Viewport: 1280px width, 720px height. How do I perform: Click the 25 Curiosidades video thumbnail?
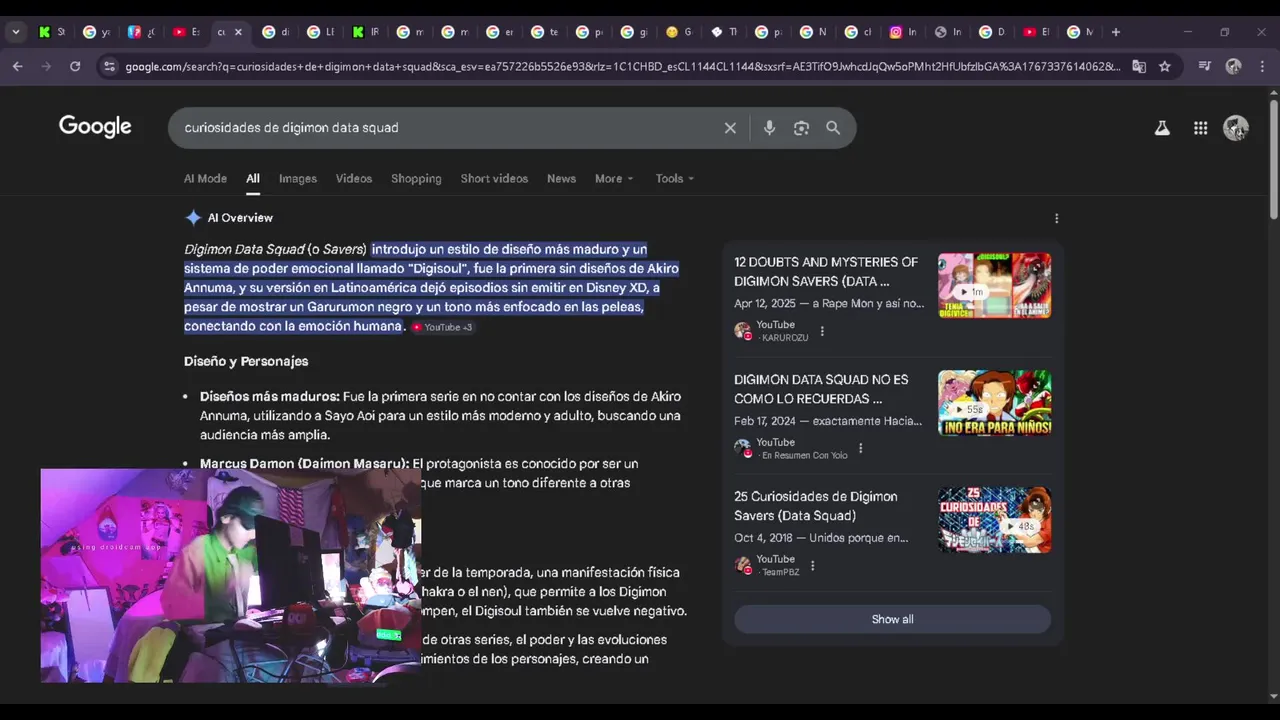coord(994,520)
